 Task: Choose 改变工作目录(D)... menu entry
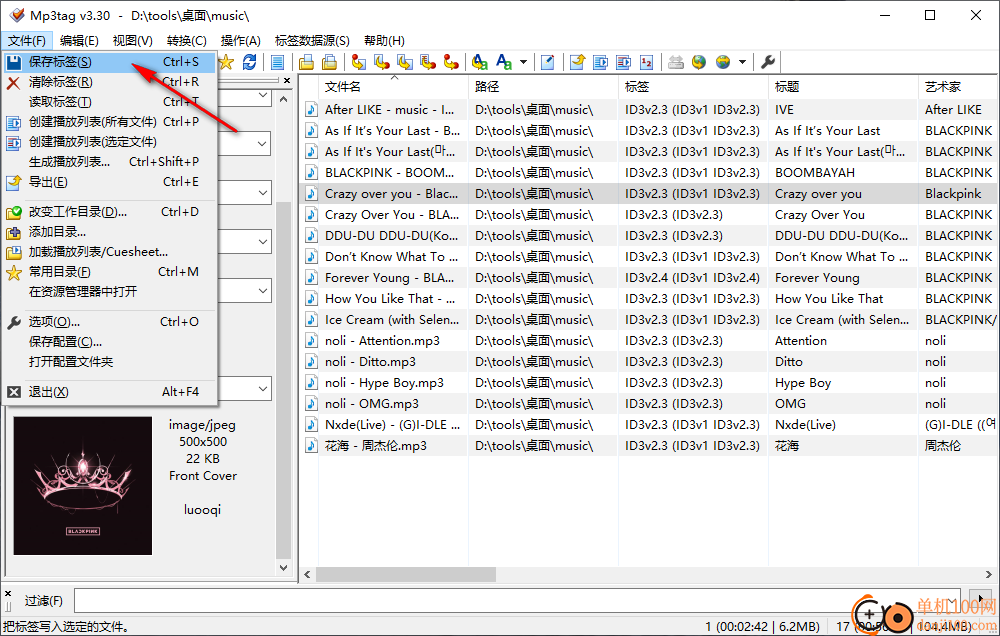point(110,212)
